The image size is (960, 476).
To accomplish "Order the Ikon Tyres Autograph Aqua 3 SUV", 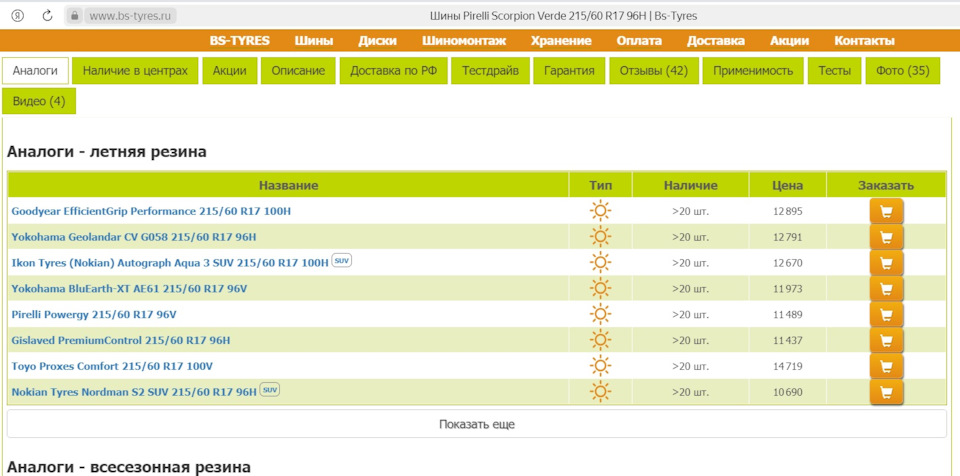I will 886,263.
